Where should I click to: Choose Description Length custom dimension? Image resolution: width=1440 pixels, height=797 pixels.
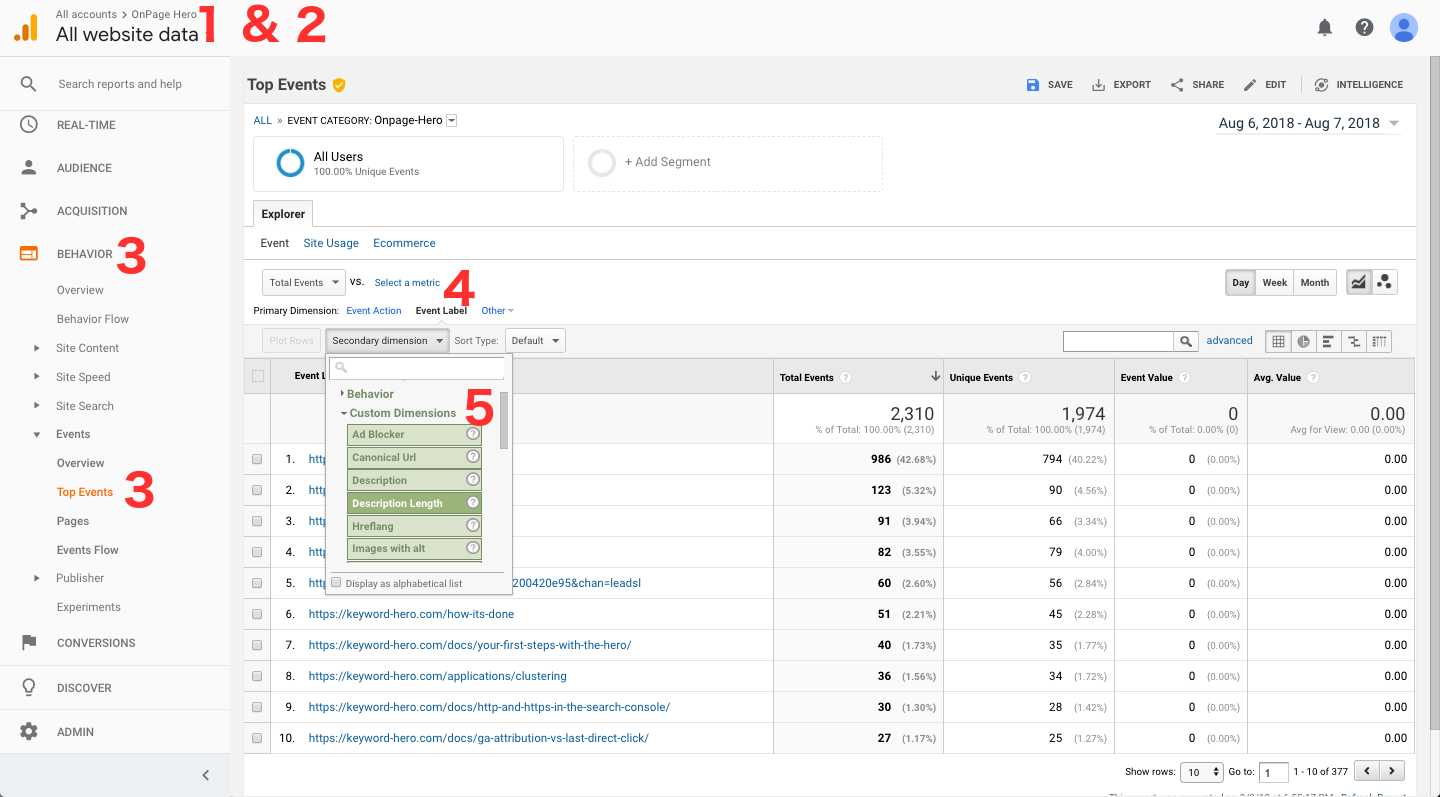click(415, 503)
